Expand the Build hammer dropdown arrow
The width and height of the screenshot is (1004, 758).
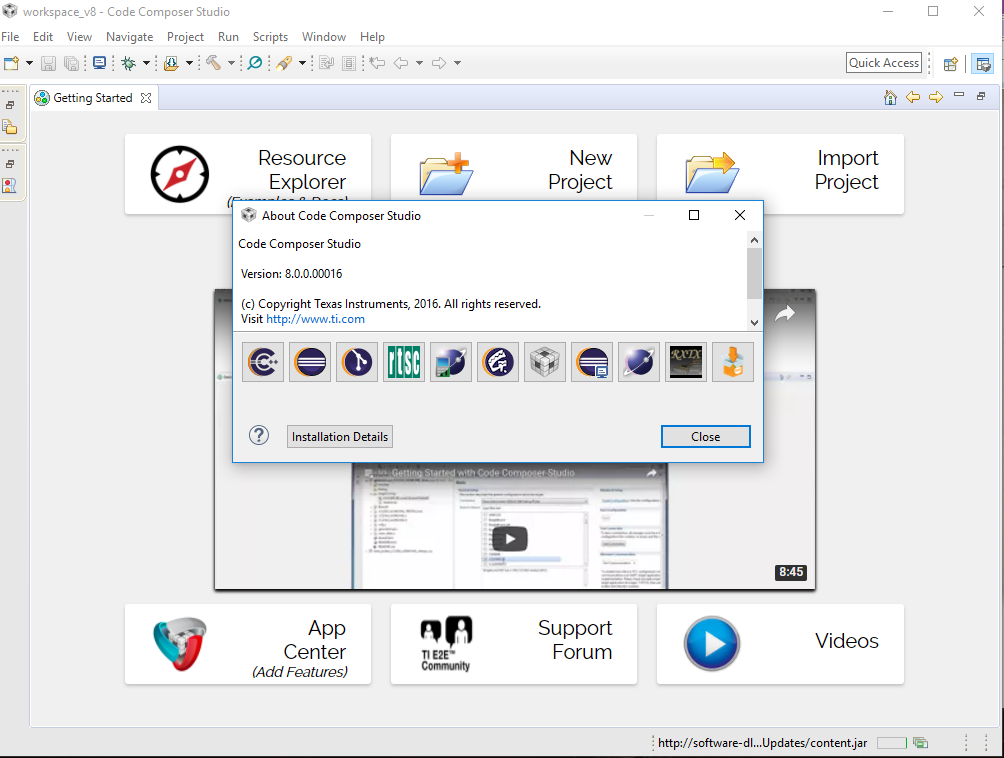(x=231, y=63)
